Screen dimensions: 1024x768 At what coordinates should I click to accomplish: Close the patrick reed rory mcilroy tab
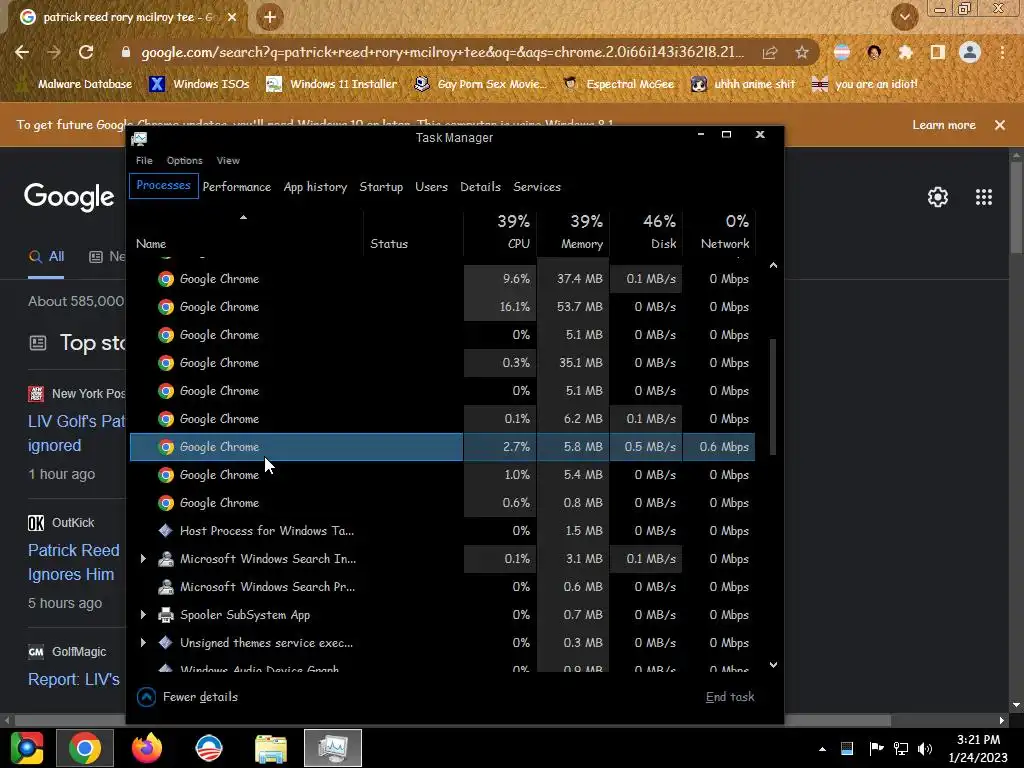coord(232,18)
